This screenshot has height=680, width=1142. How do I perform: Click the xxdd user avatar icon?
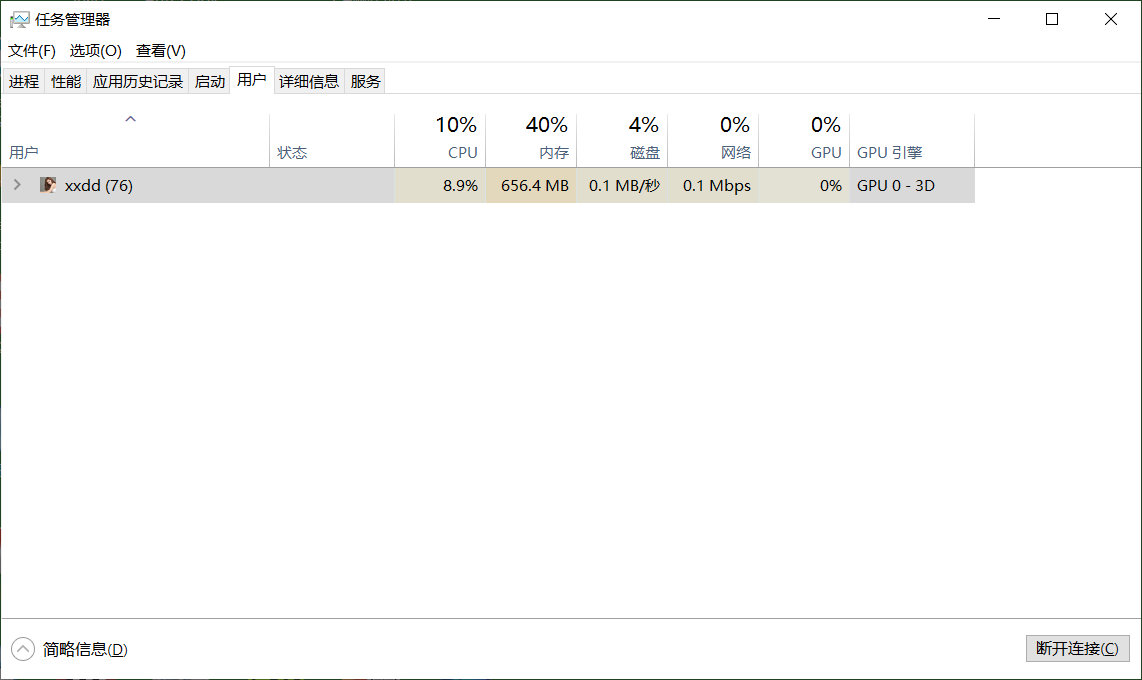pyautogui.click(x=47, y=185)
